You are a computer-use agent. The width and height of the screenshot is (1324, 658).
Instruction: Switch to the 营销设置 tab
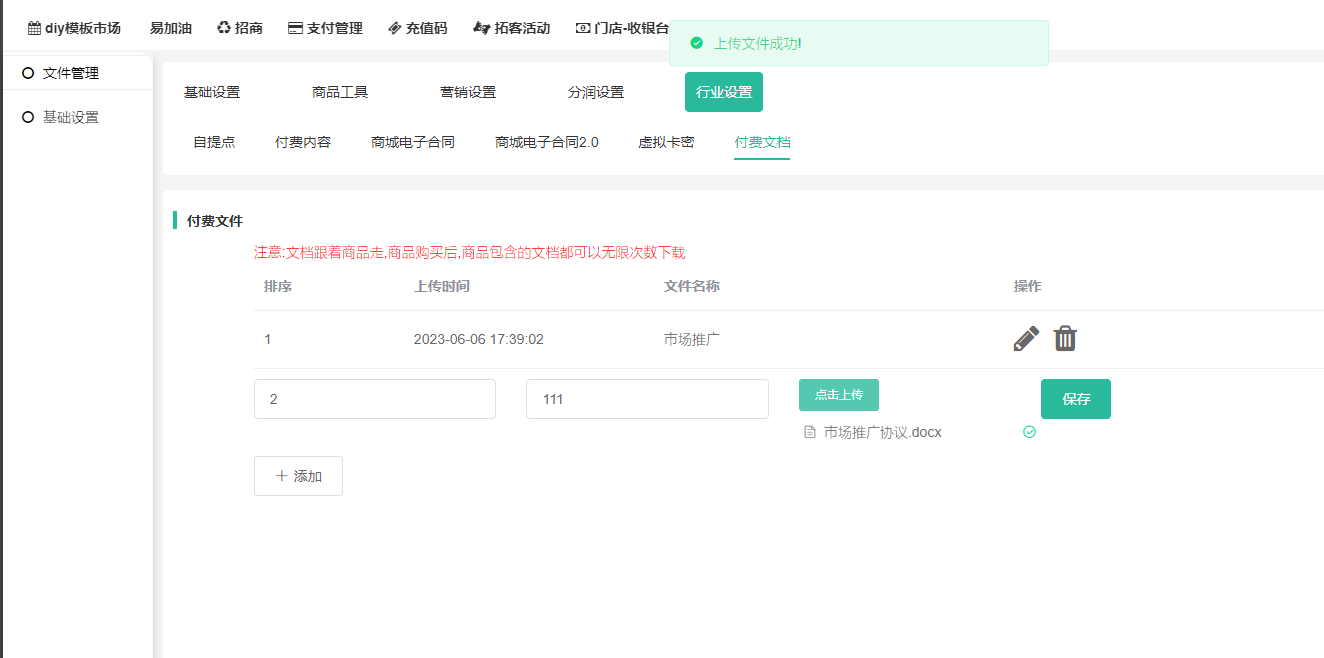(x=468, y=92)
